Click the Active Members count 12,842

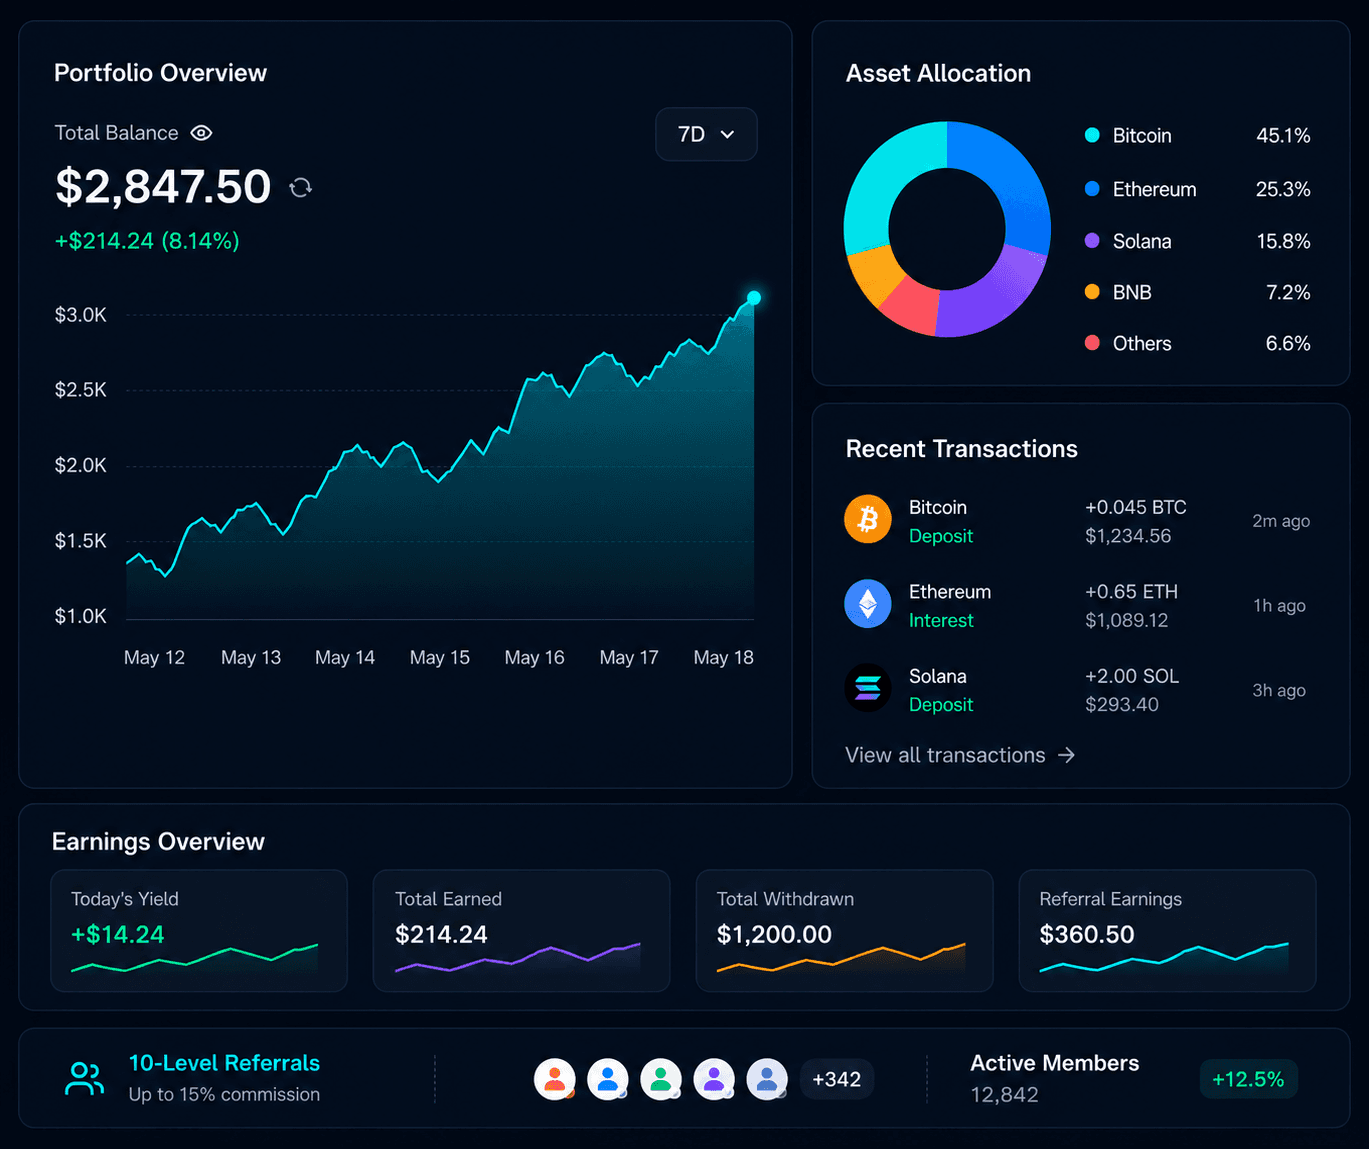pyautogui.click(x=1004, y=1094)
